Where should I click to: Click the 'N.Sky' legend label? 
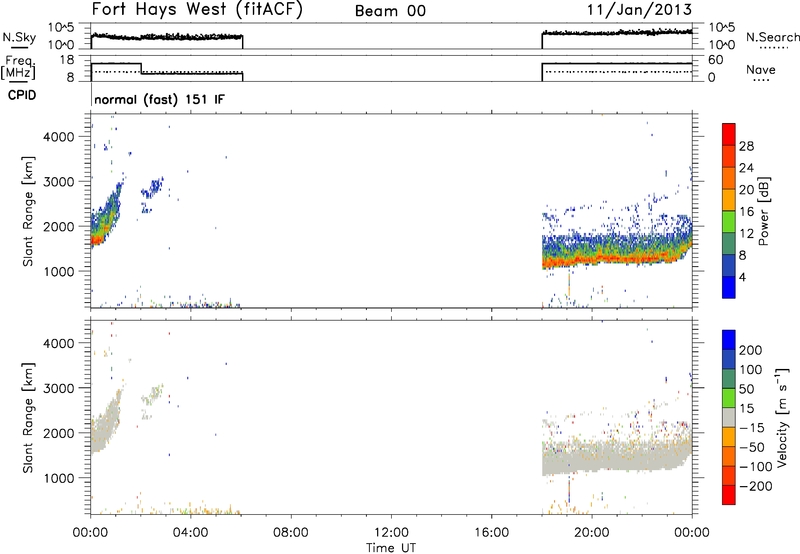pyautogui.click(x=19, y=37)
